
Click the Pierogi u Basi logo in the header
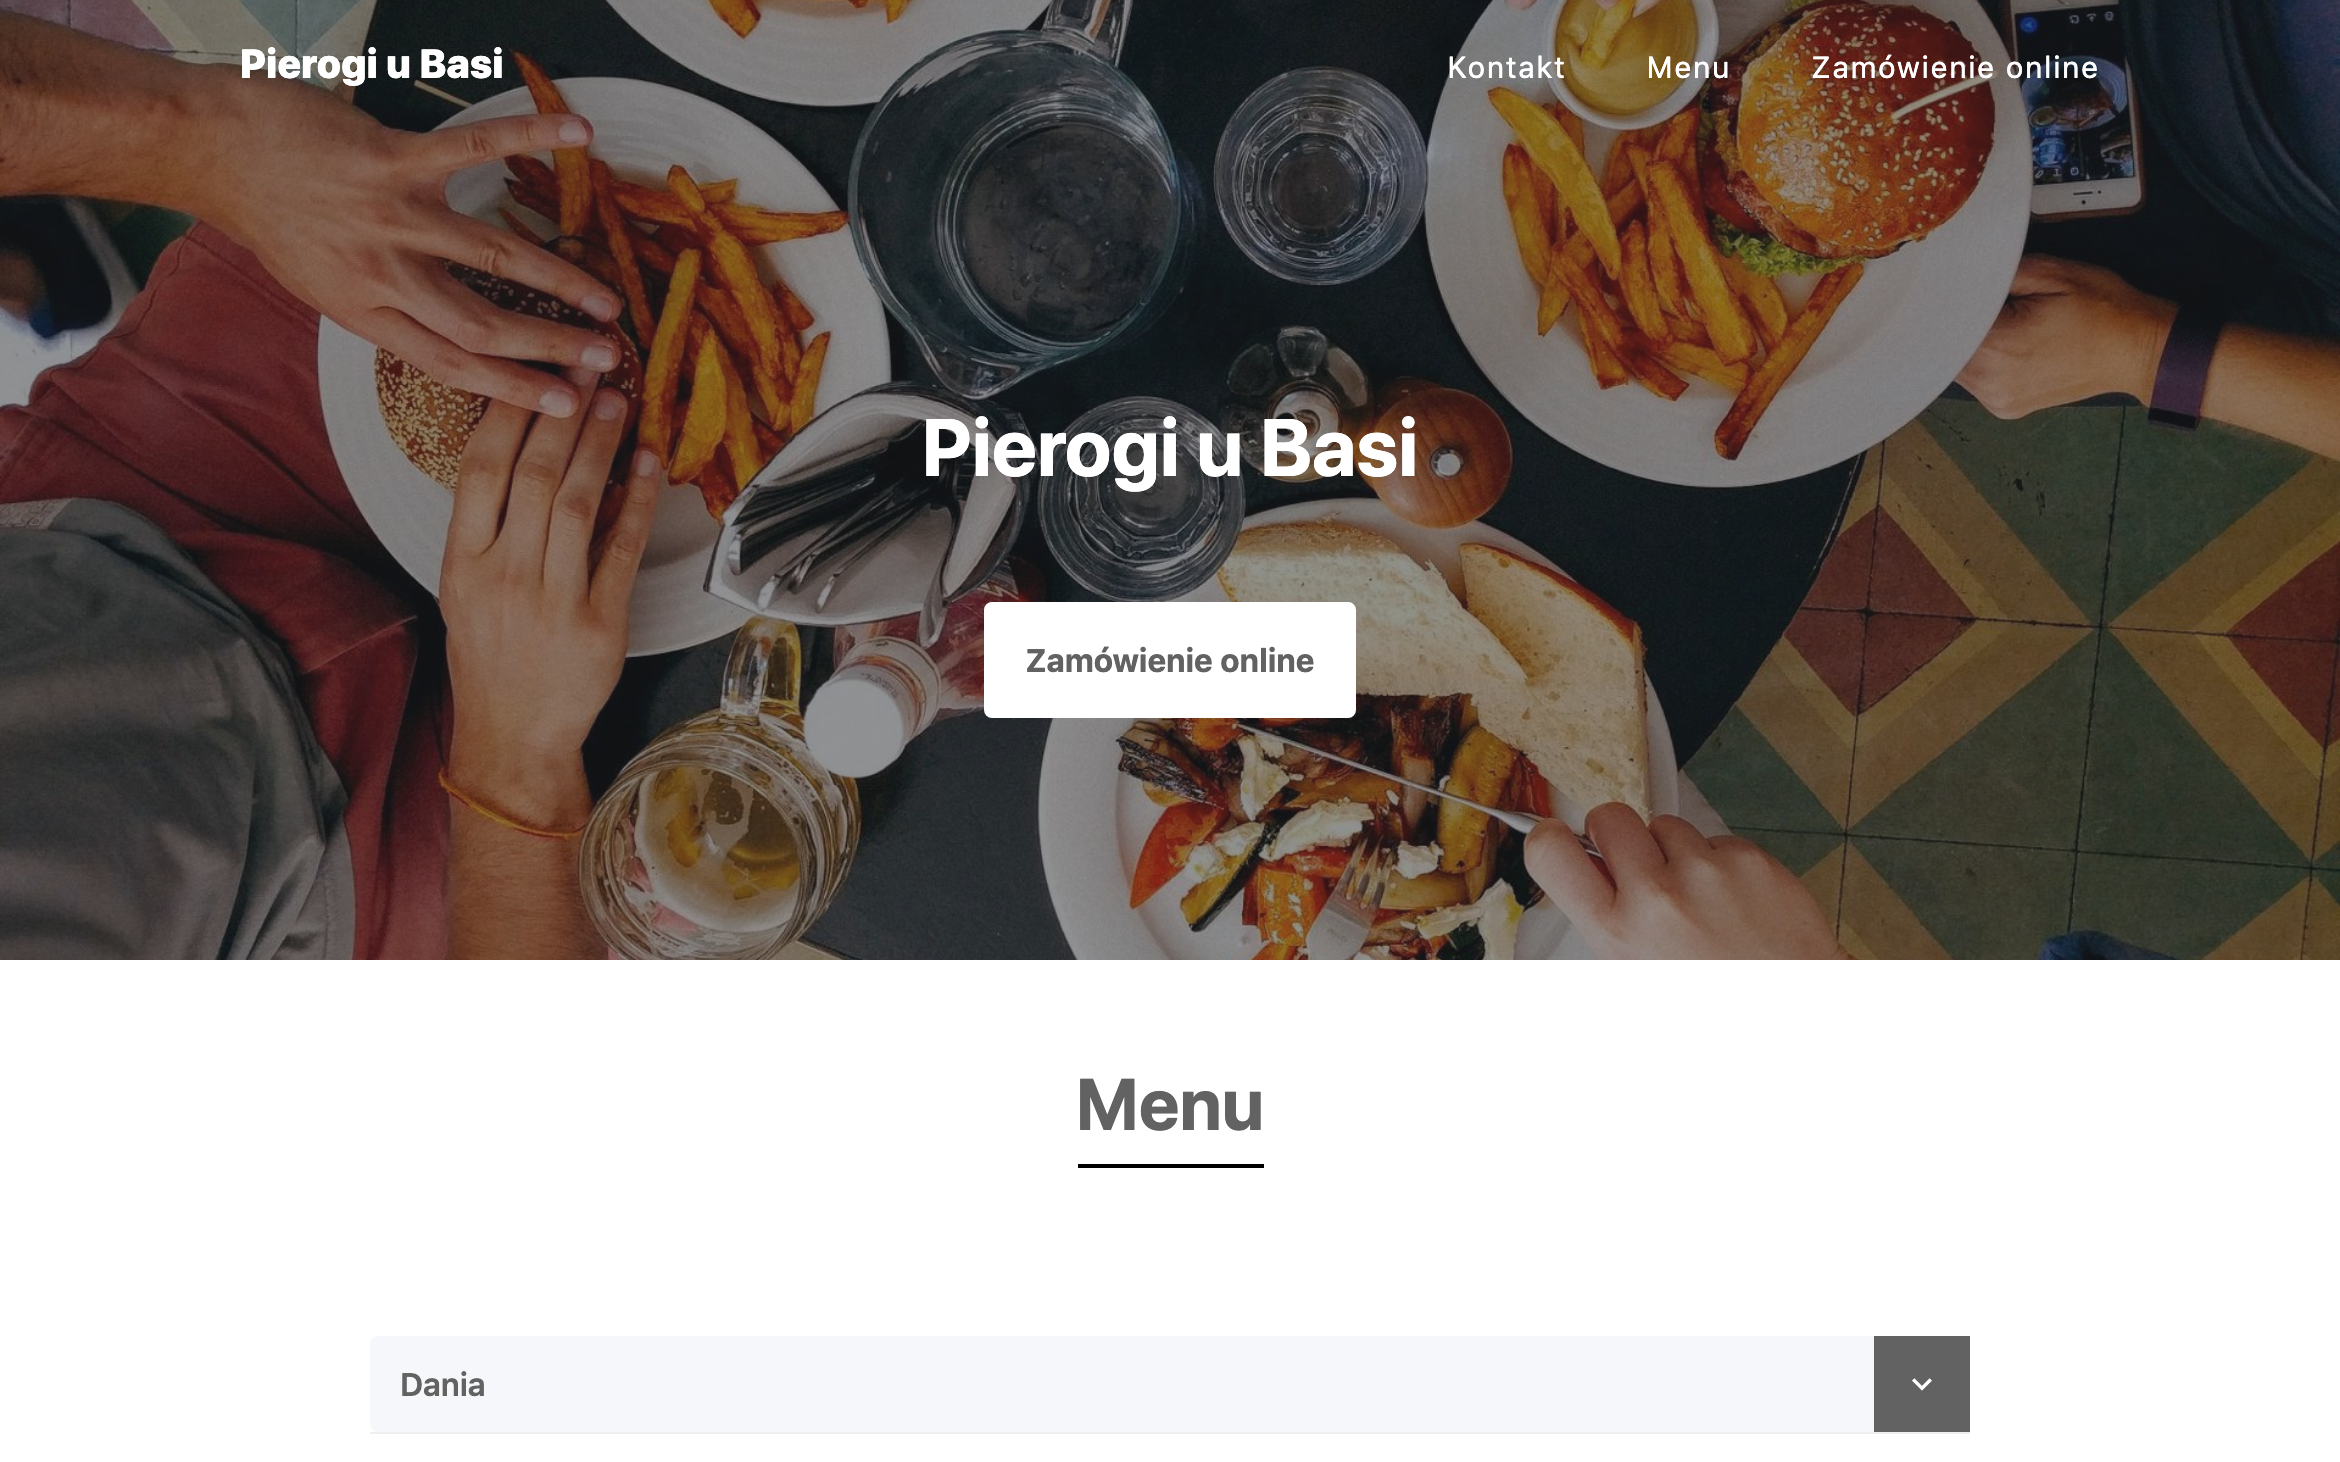tap(371, 65)
